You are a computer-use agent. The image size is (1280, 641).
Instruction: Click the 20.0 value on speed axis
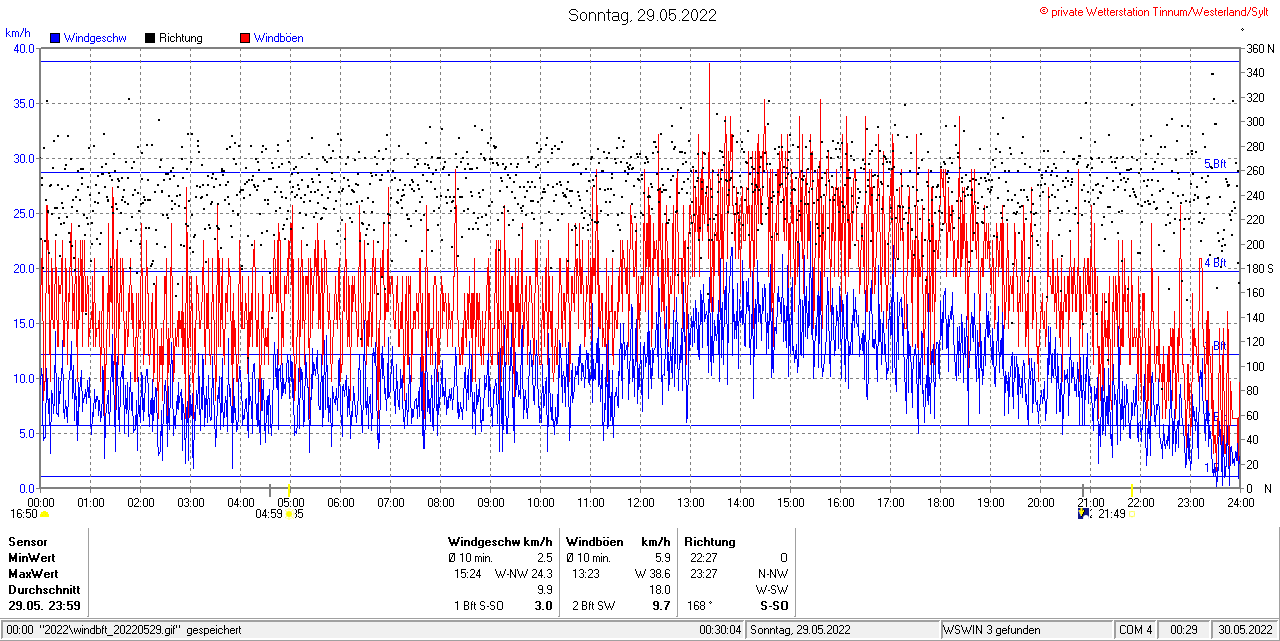point(24,268)
